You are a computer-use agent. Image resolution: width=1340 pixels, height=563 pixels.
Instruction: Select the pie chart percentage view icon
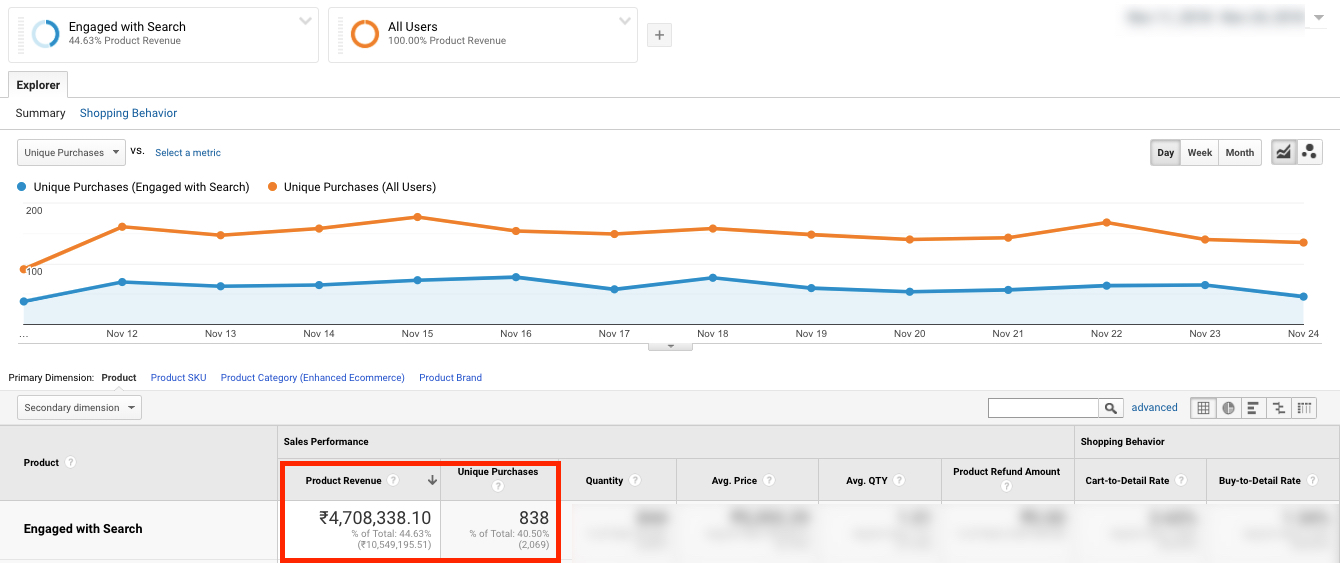pyautogui.click(x=1228, y=408)
